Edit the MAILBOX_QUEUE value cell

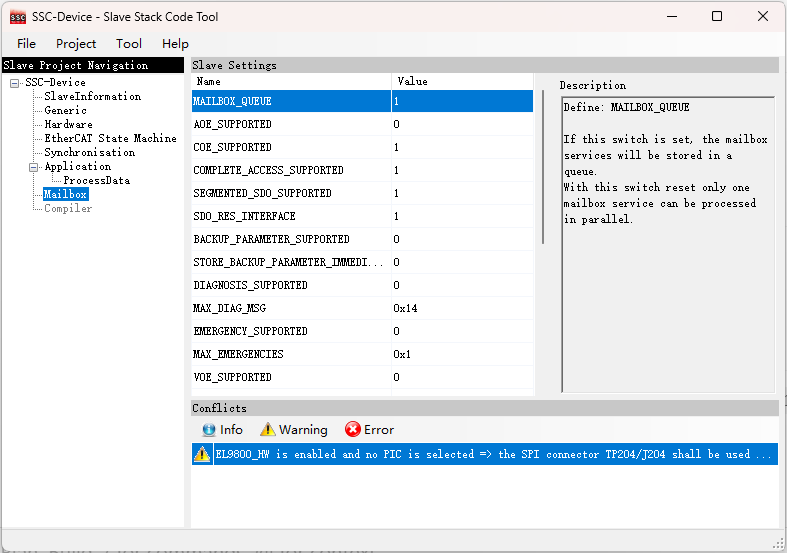tap(462, 101)
